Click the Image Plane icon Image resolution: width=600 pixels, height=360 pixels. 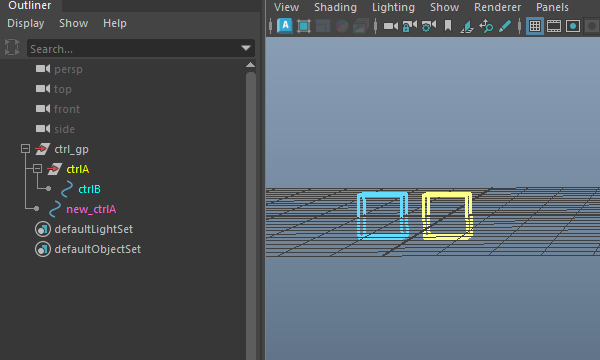pyautogui.click(x=467, y=26)
